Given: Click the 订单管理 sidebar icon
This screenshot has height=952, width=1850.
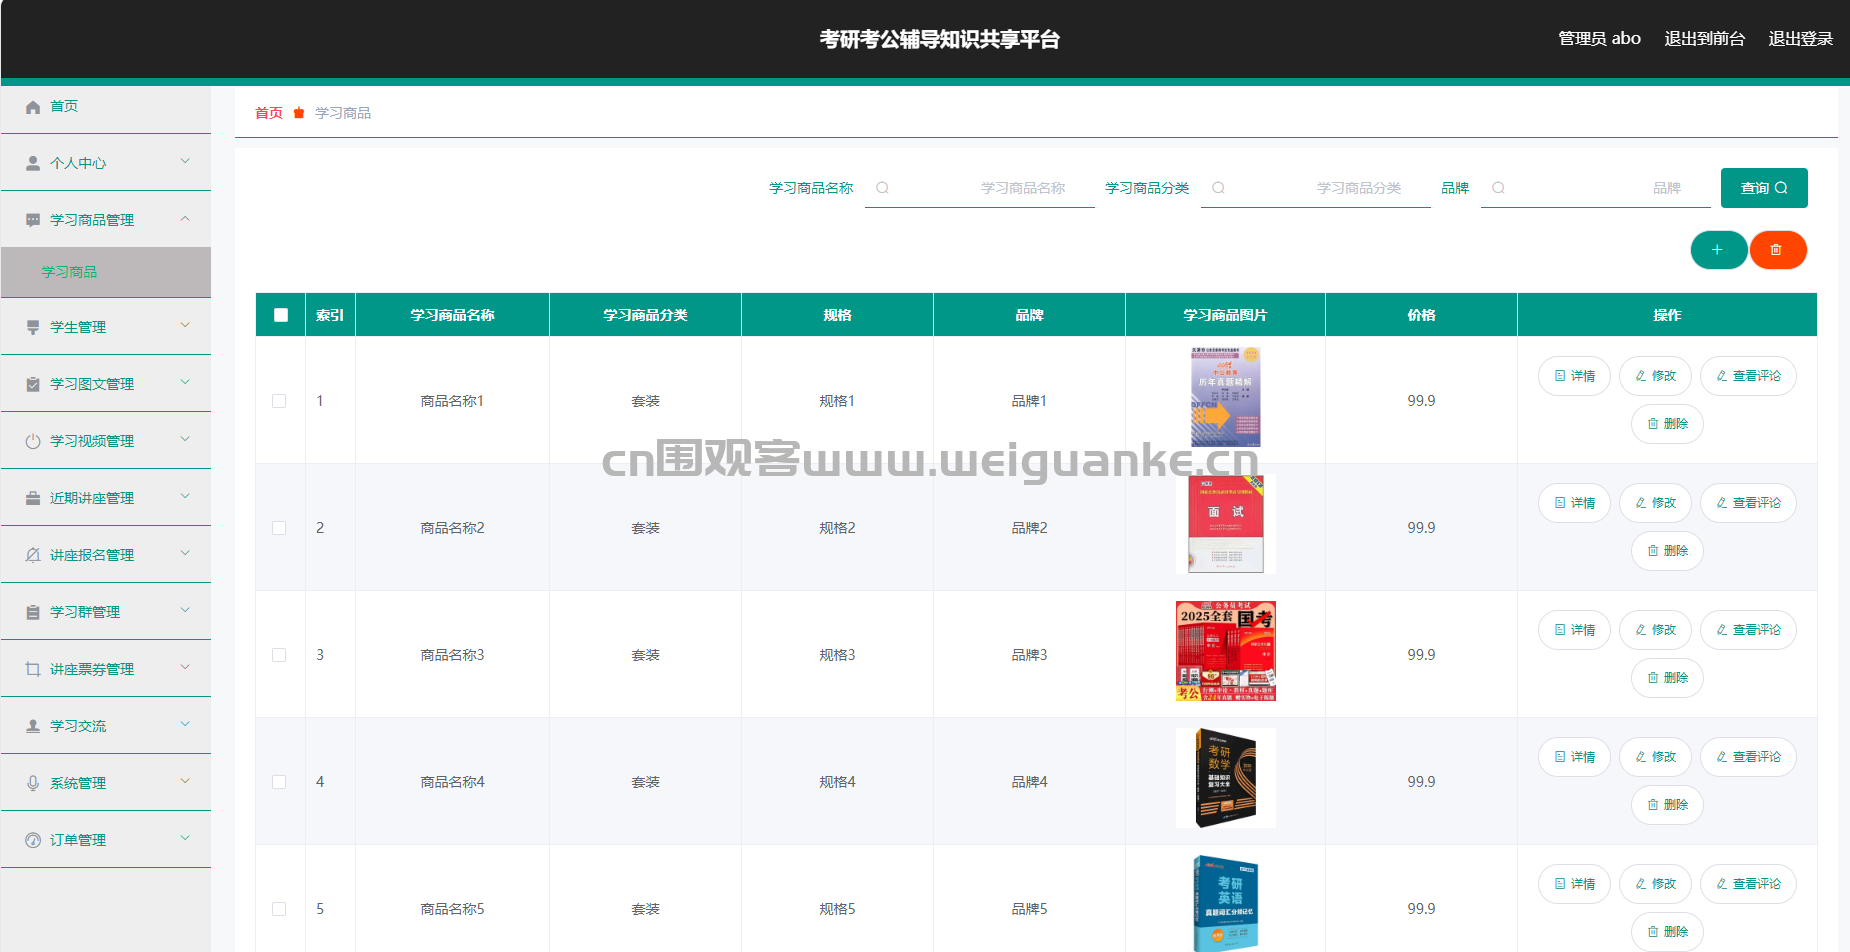Looking at the screenshot, I should click(x=33, y=840).
